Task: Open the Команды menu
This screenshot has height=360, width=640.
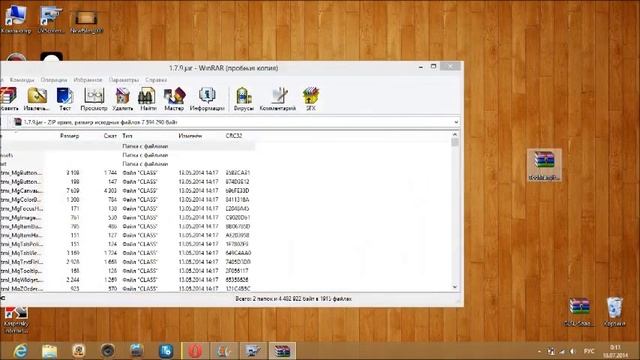Action: coord(22,80)
